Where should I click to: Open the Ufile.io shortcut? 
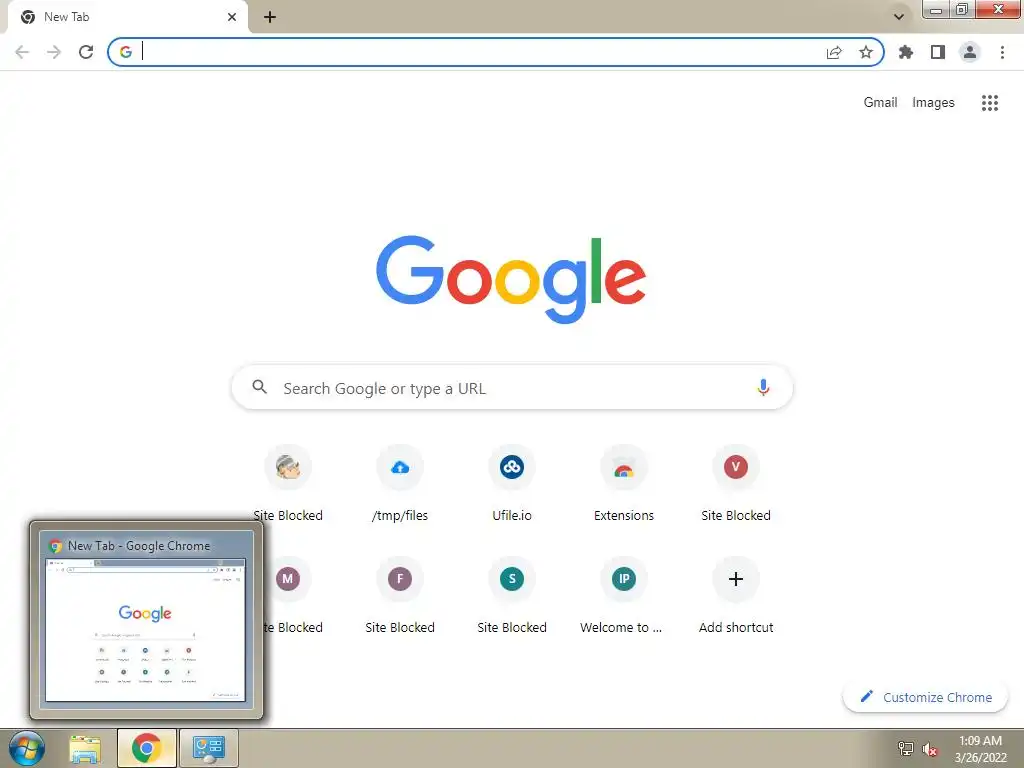512,485
